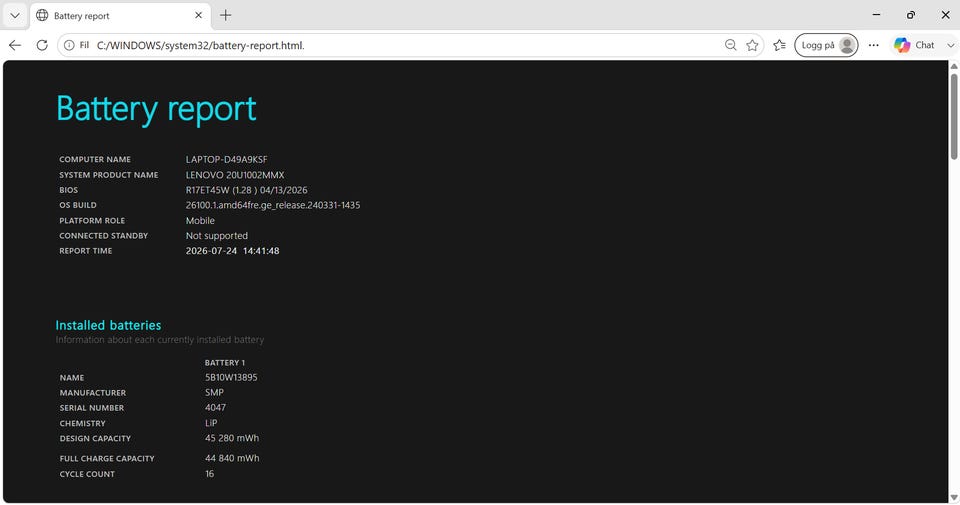View site information icon in address bar
Image resolution: width=960 pixels, height=505 pixels.
click(69, 45)
